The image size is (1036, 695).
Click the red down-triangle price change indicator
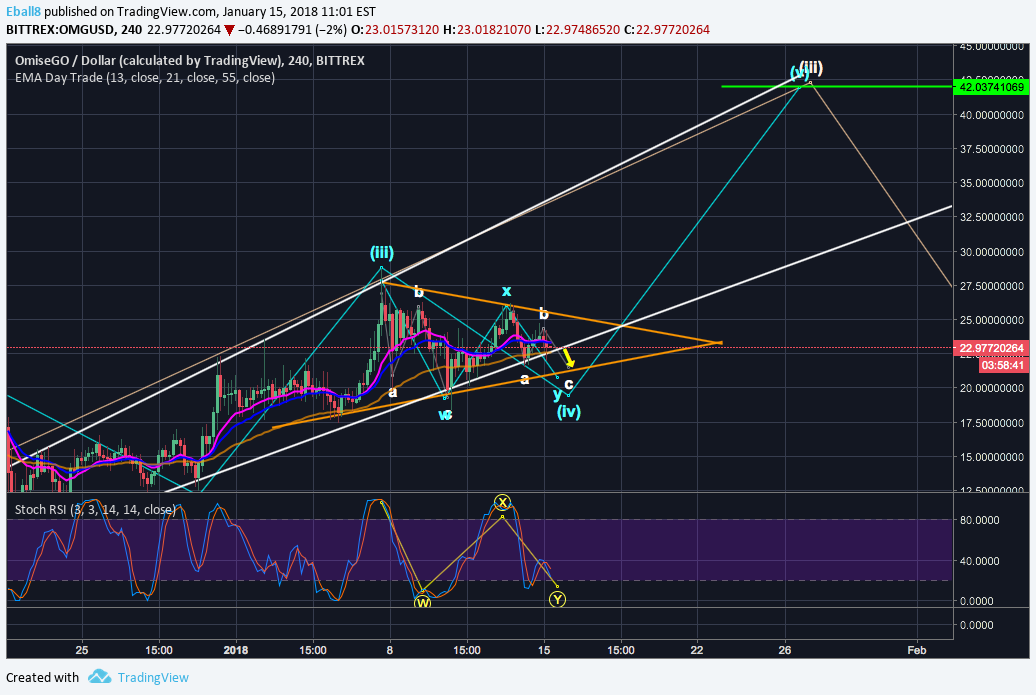pos(229,30)
